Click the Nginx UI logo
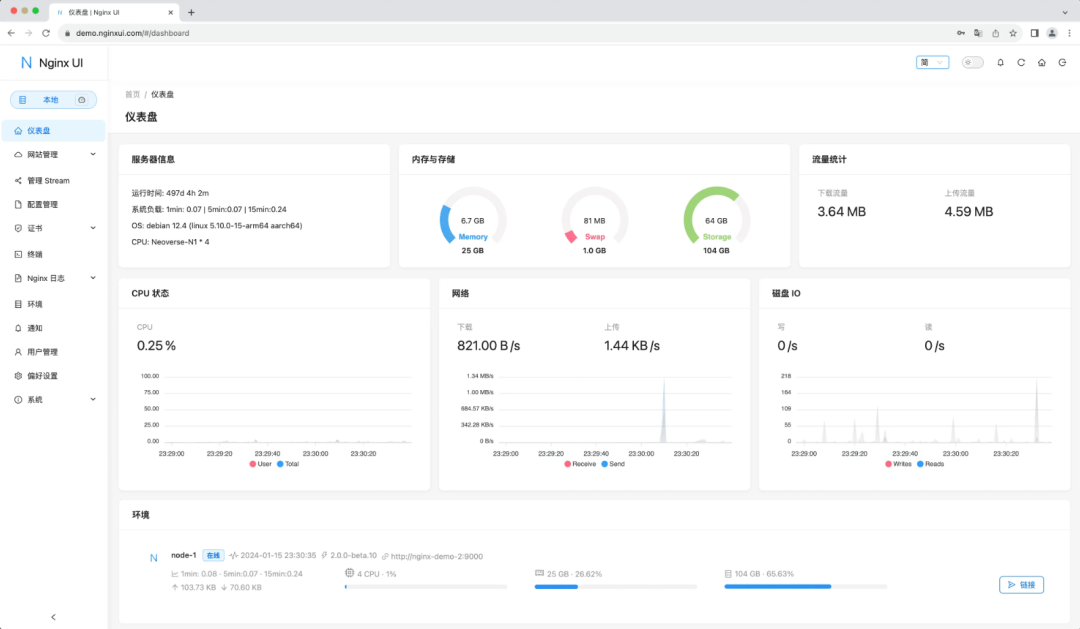The image size is (1080, 629). (52, 63)
